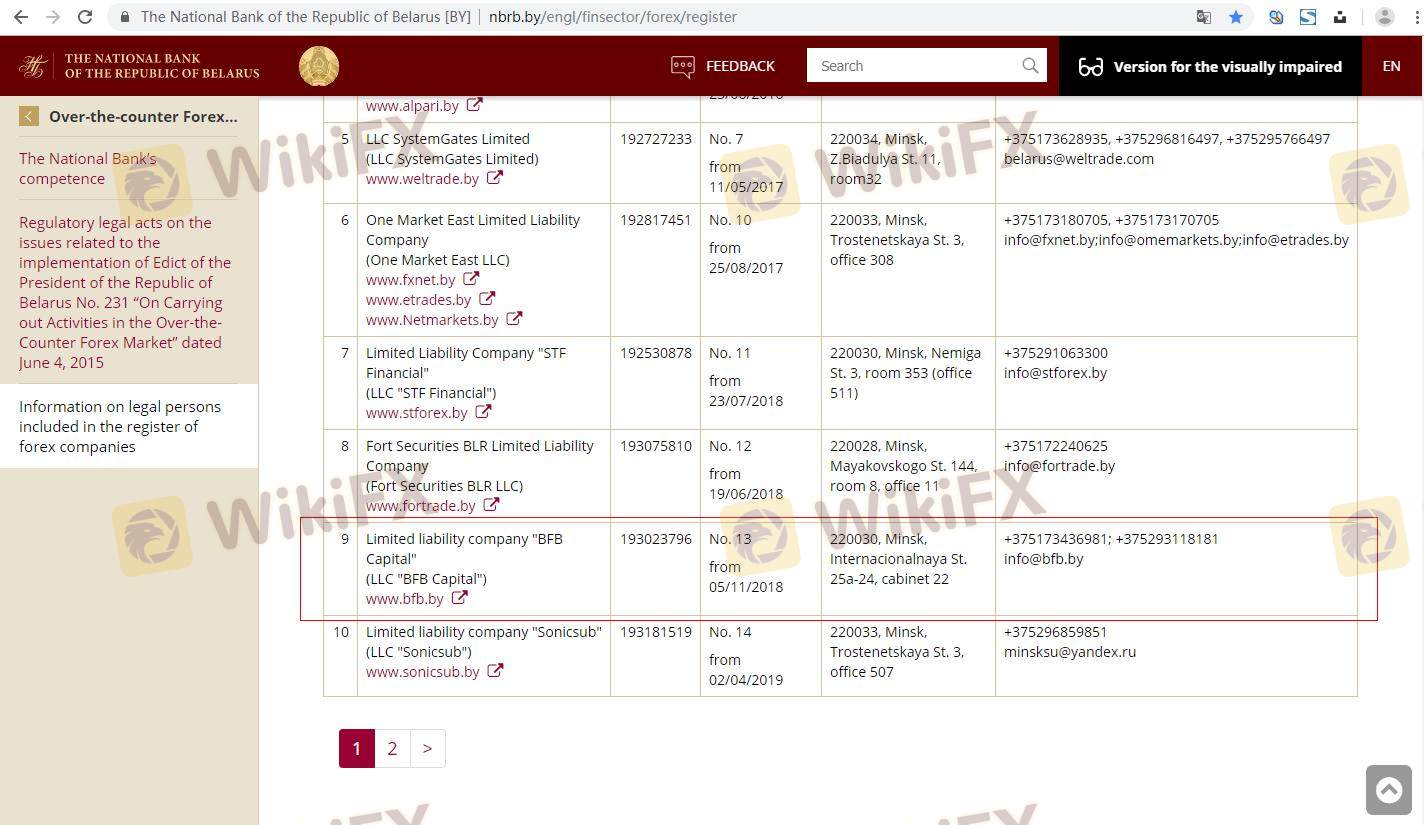Screen dimensions: 1424x825
Task: Go to next page with > arrow
Action: coord(427,748)
